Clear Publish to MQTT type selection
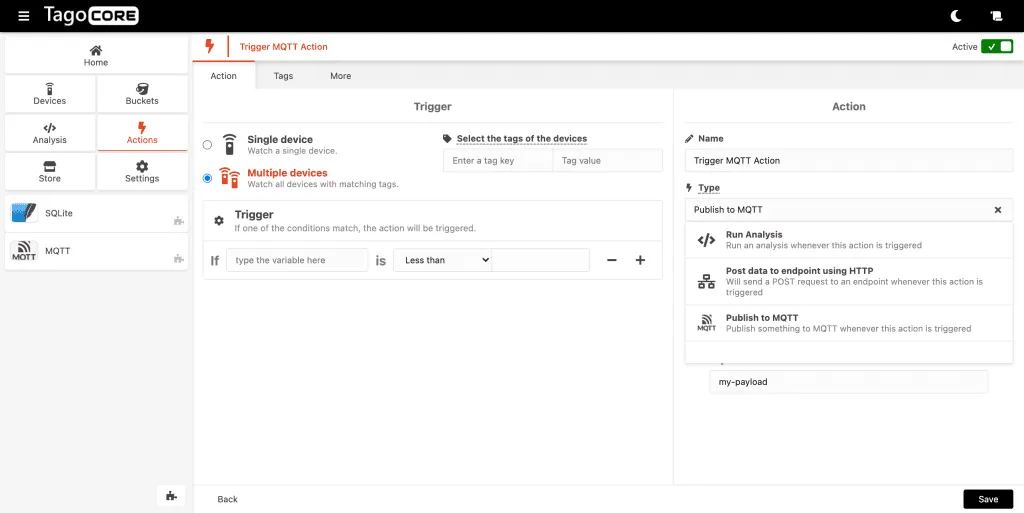The height and width of the screenshot is (513, 1024). click(x=997, y=210)
